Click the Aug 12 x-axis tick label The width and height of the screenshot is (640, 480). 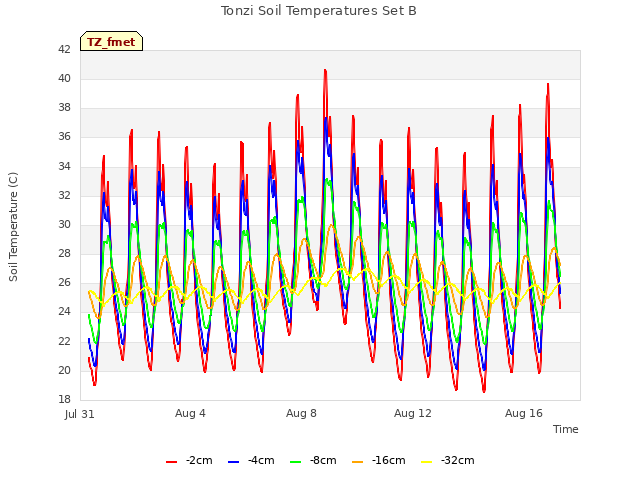(413, 413)
